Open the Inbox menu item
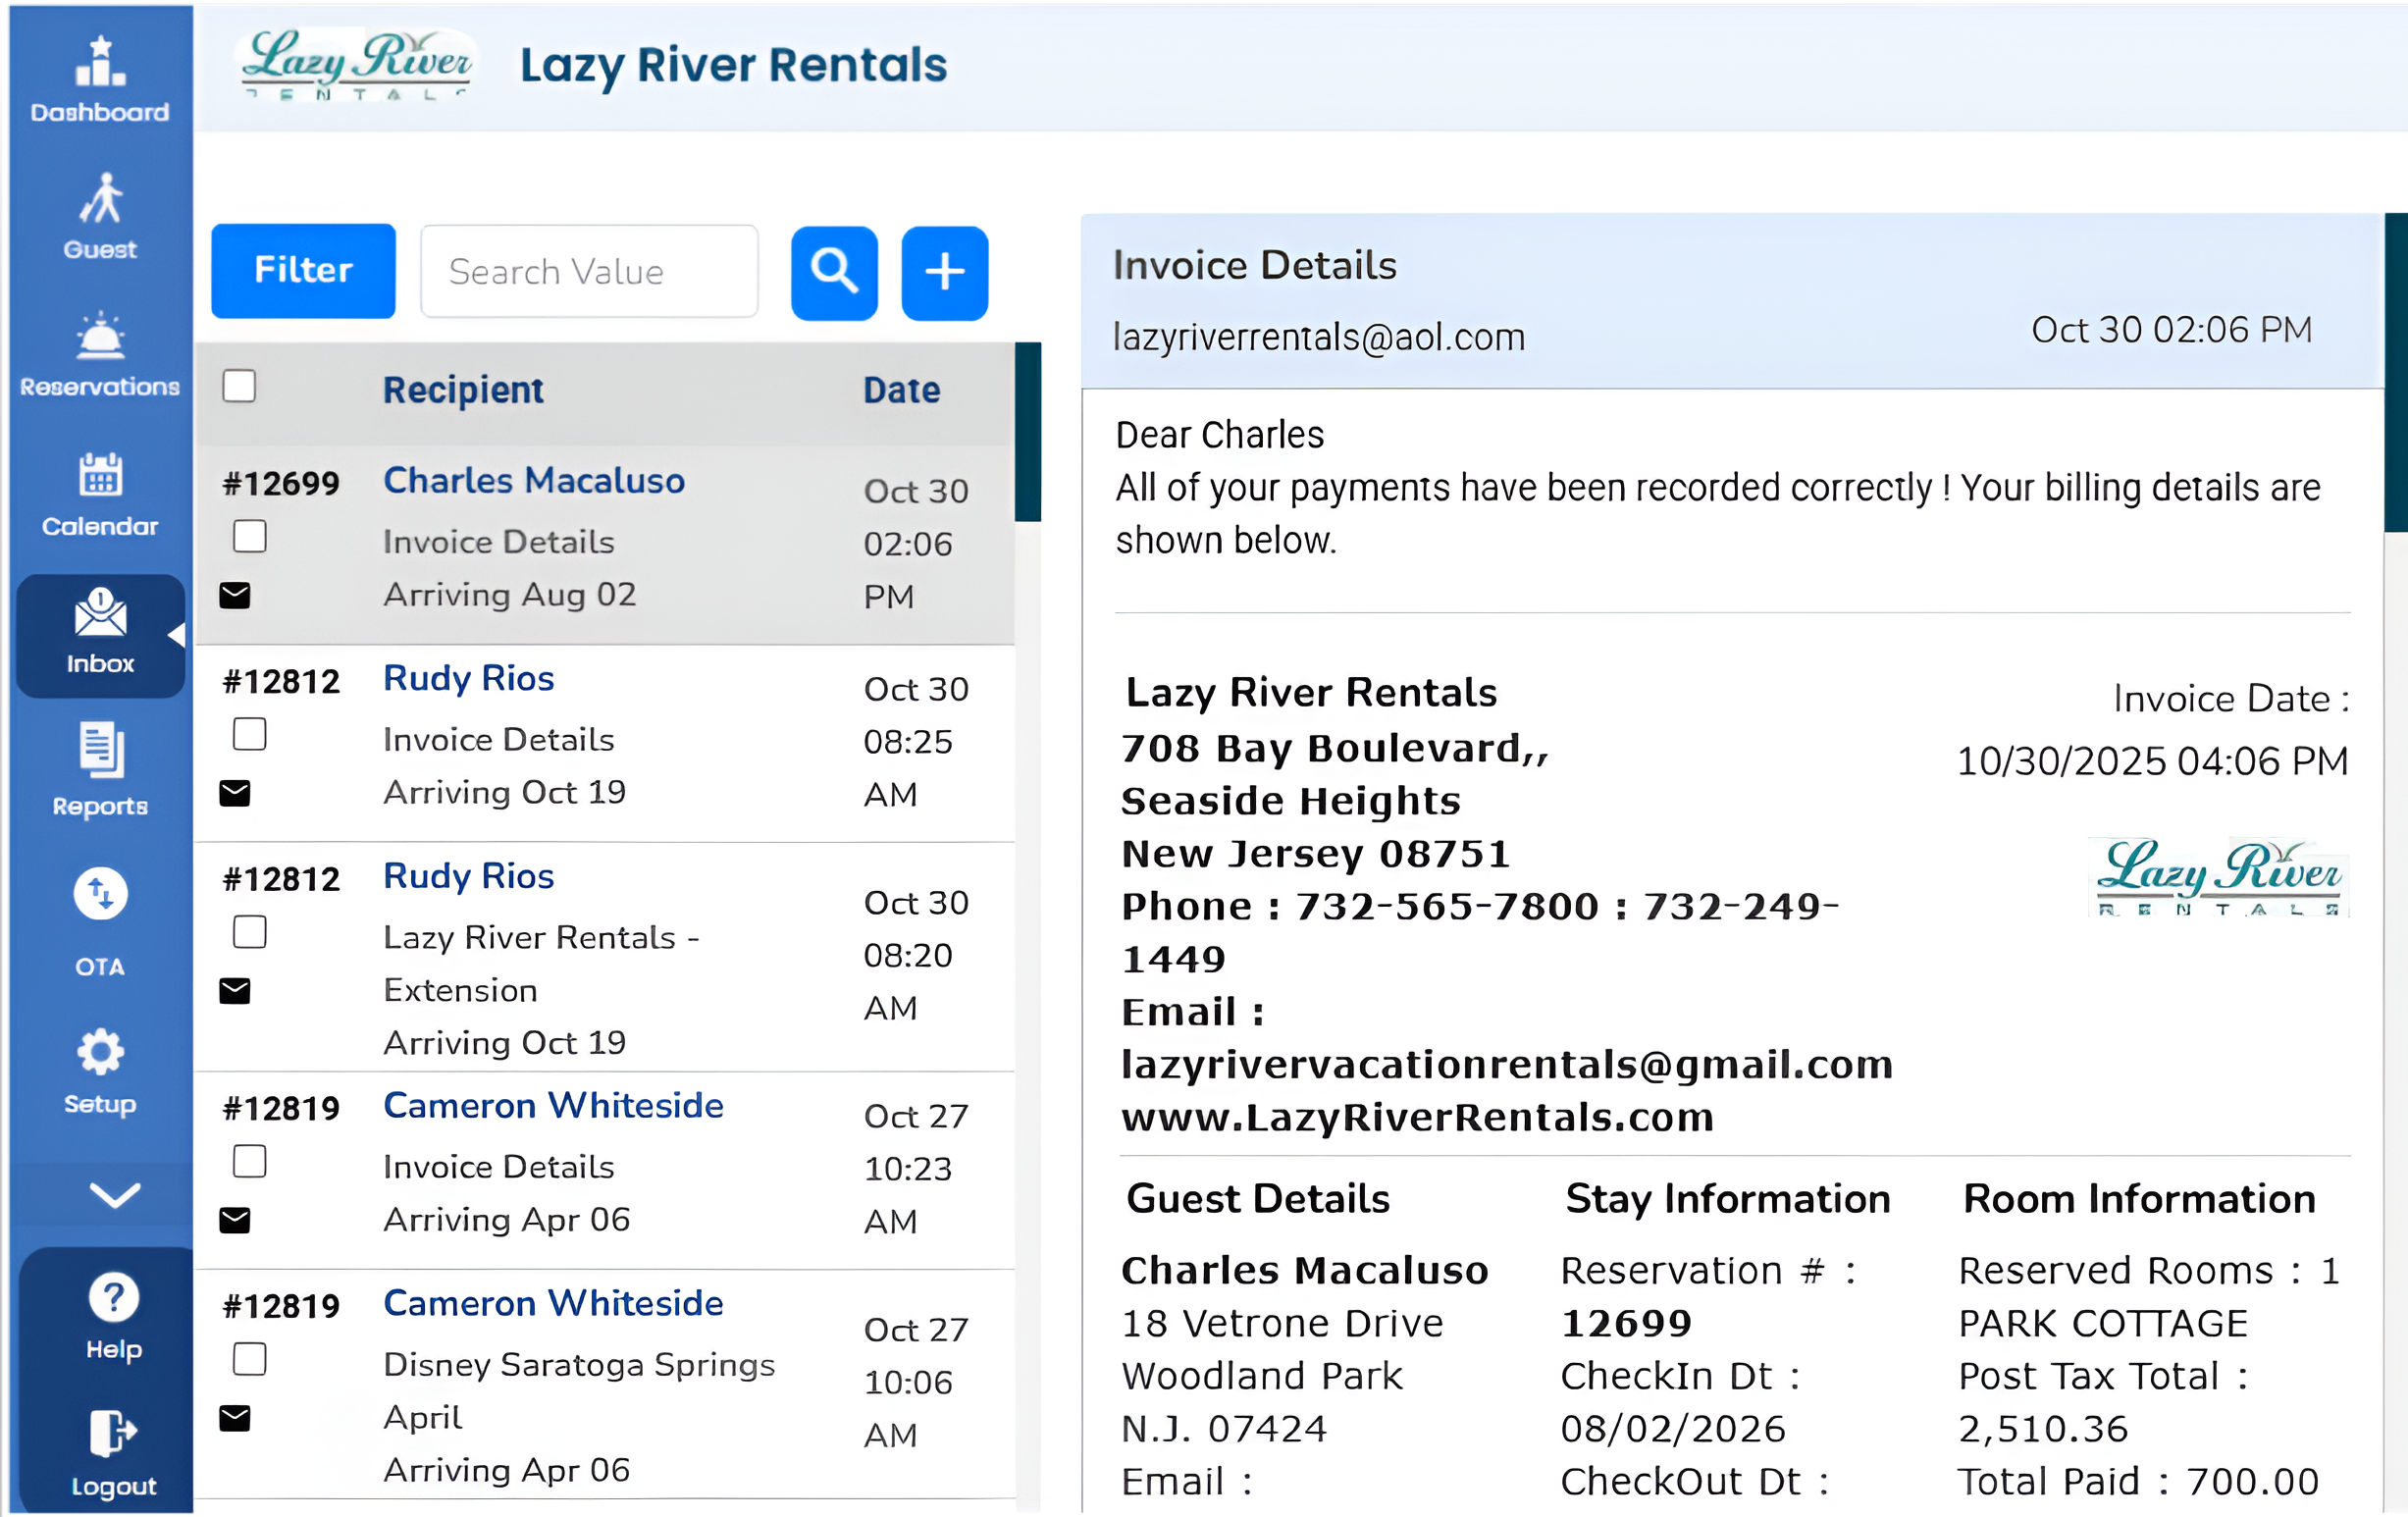The image size is (2408, 1517). (x=100, y=634)
